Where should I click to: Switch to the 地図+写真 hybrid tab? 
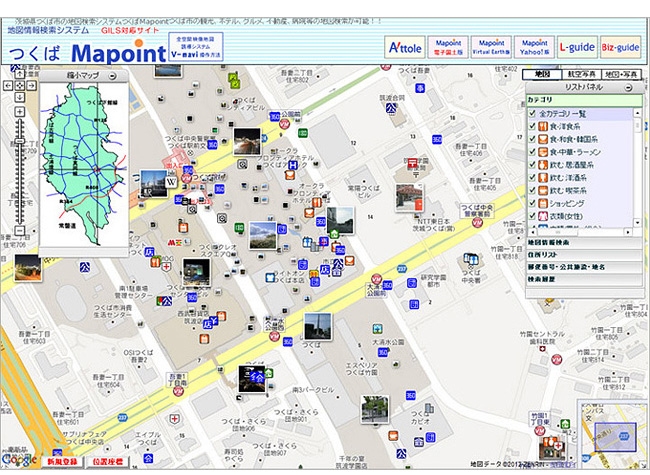point(621,74)
